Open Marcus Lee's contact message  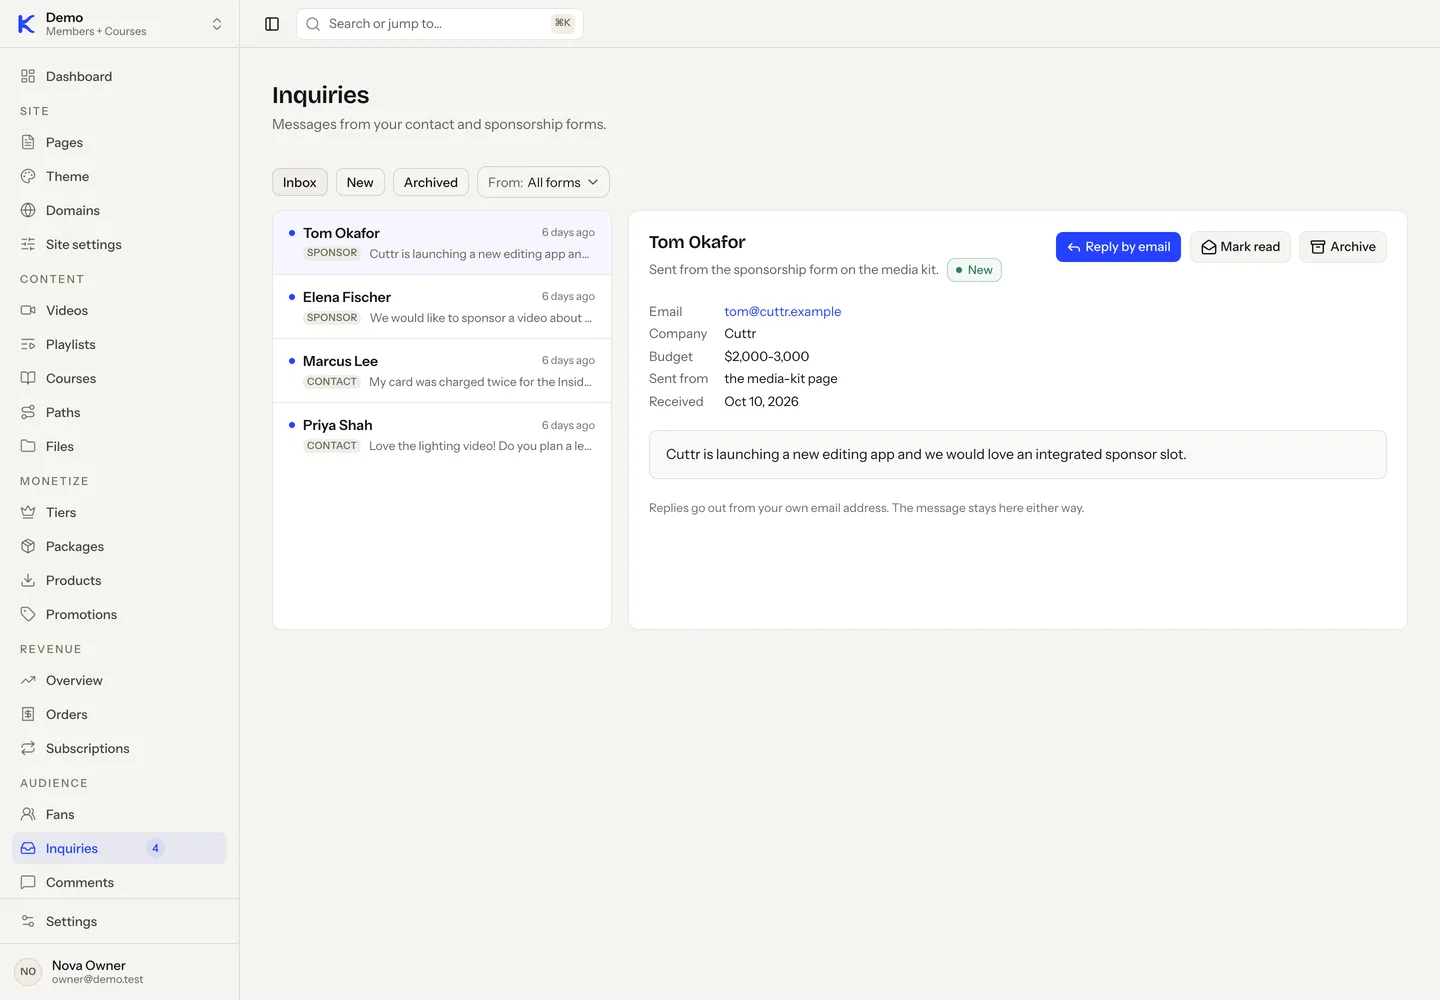click(x=442, y=371)
